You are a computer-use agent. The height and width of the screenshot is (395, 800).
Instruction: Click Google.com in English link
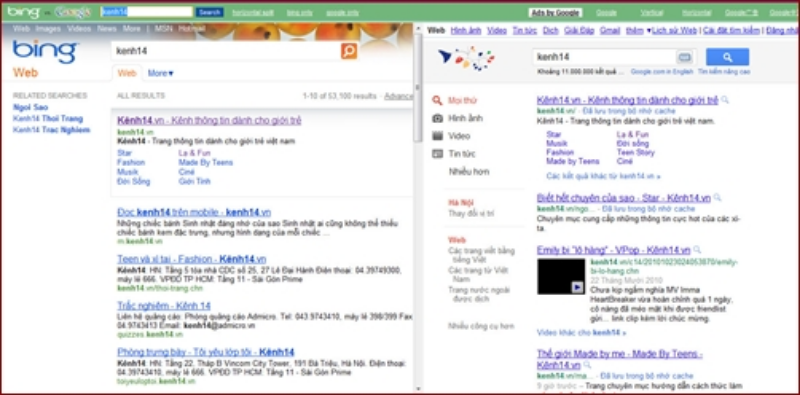(x=662, y=72)
